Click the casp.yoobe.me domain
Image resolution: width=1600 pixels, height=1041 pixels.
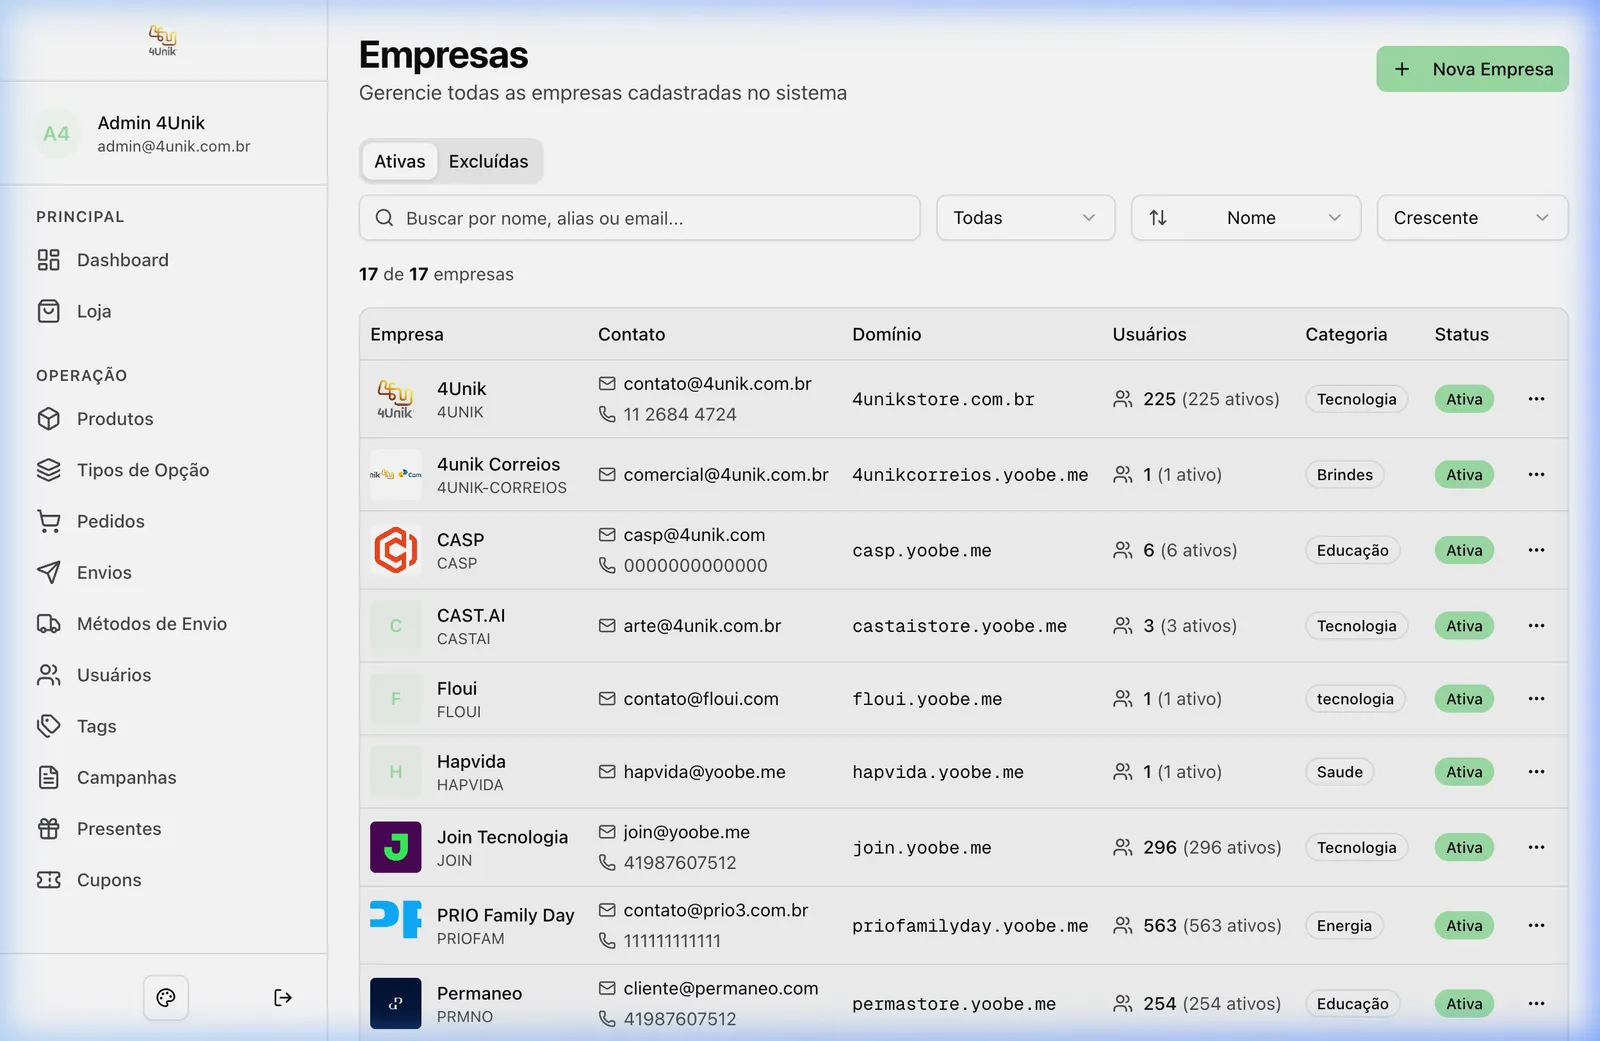(922, 551)
